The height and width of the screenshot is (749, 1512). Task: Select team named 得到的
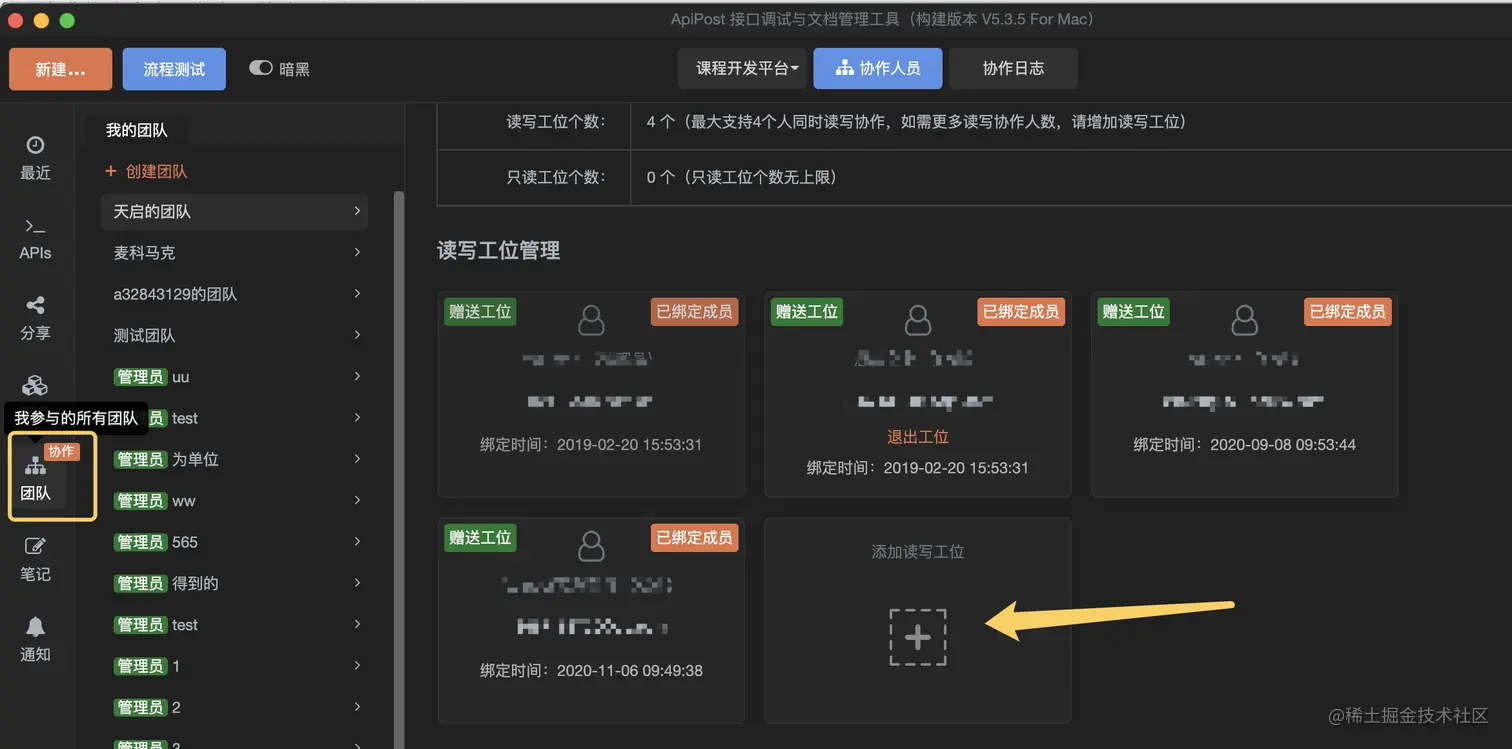pyautogui.click(x=234, y=583)
